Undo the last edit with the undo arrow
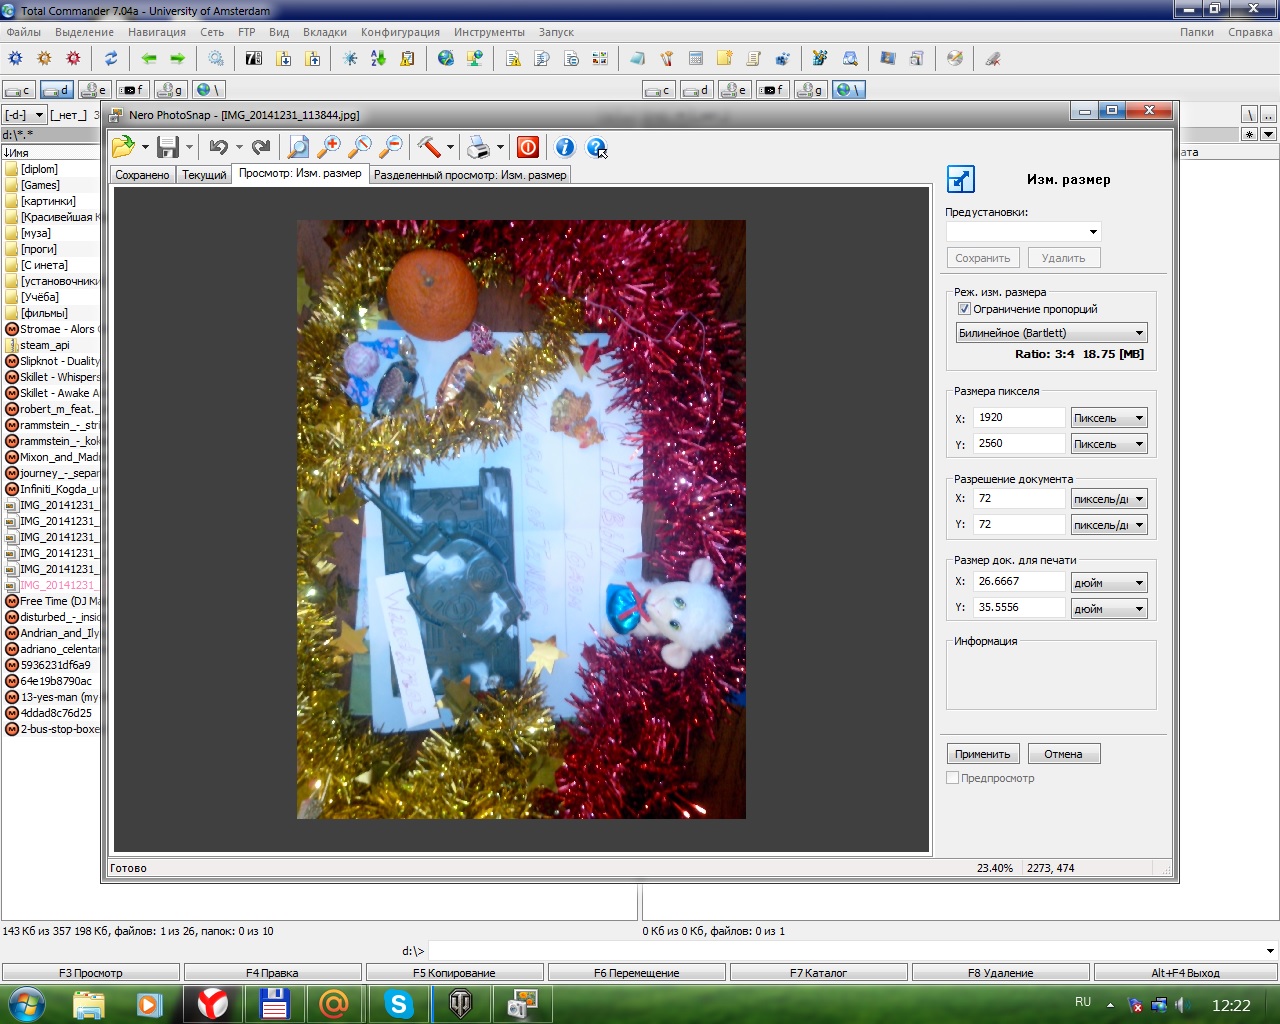 (x=218, y=148)
